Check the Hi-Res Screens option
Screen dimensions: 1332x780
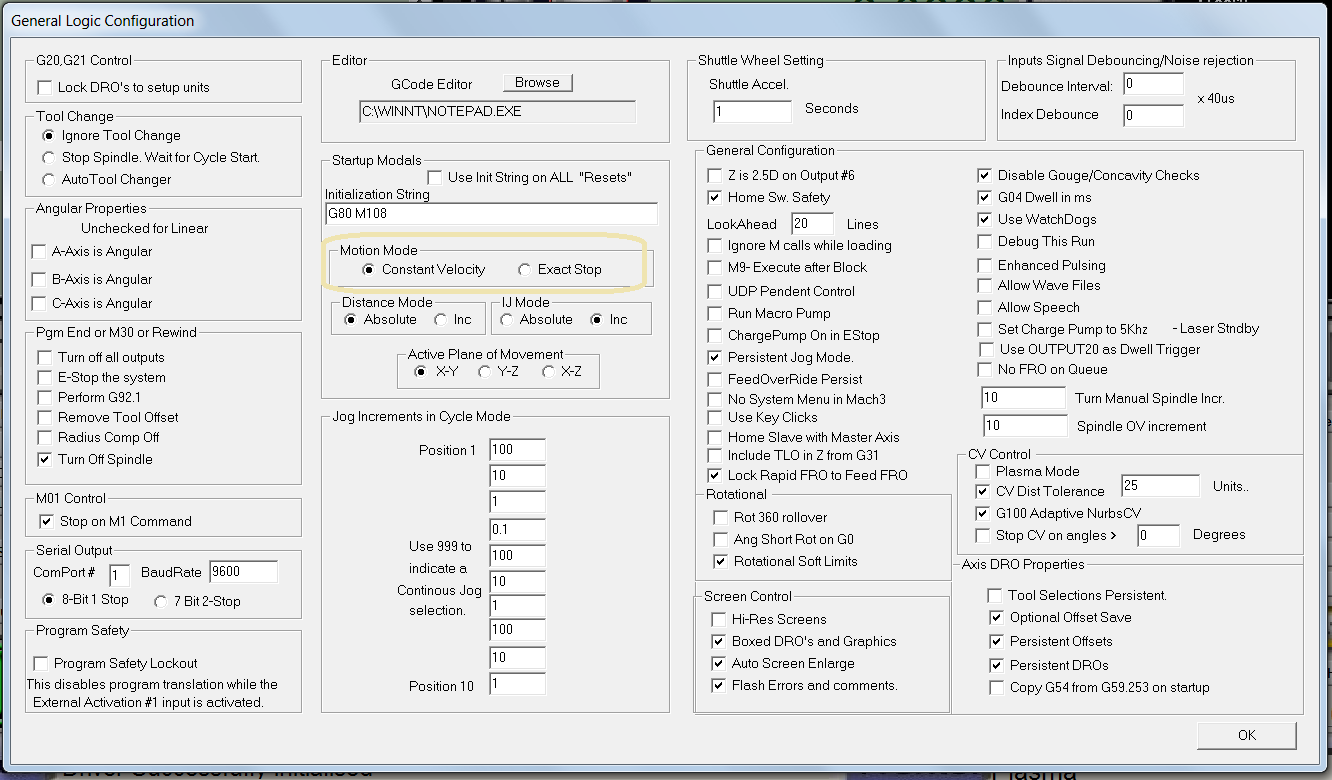click(x=718, y=619)
